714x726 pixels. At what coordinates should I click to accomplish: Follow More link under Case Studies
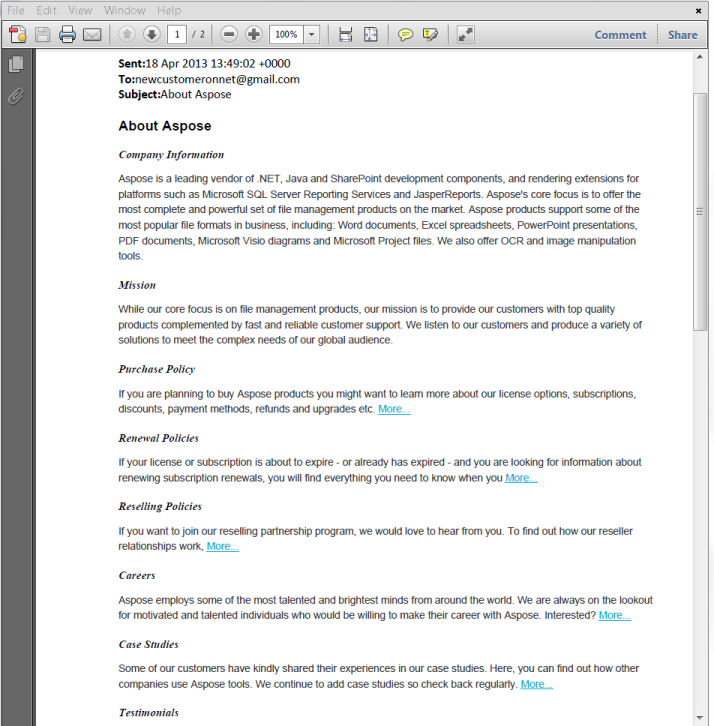pyautogui.click(x=537, y=684)
